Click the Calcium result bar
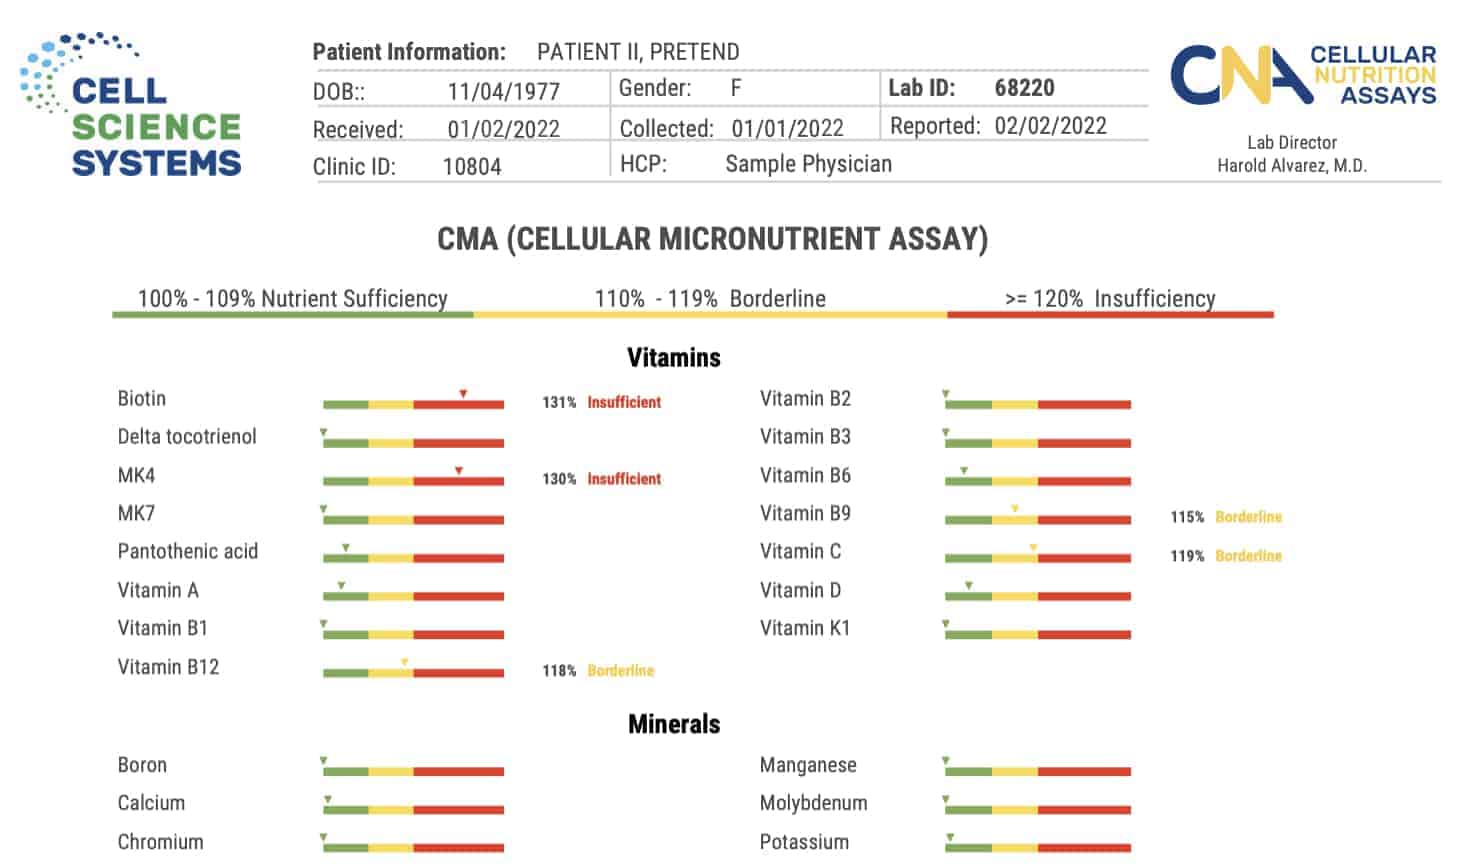 click(413, 810)
